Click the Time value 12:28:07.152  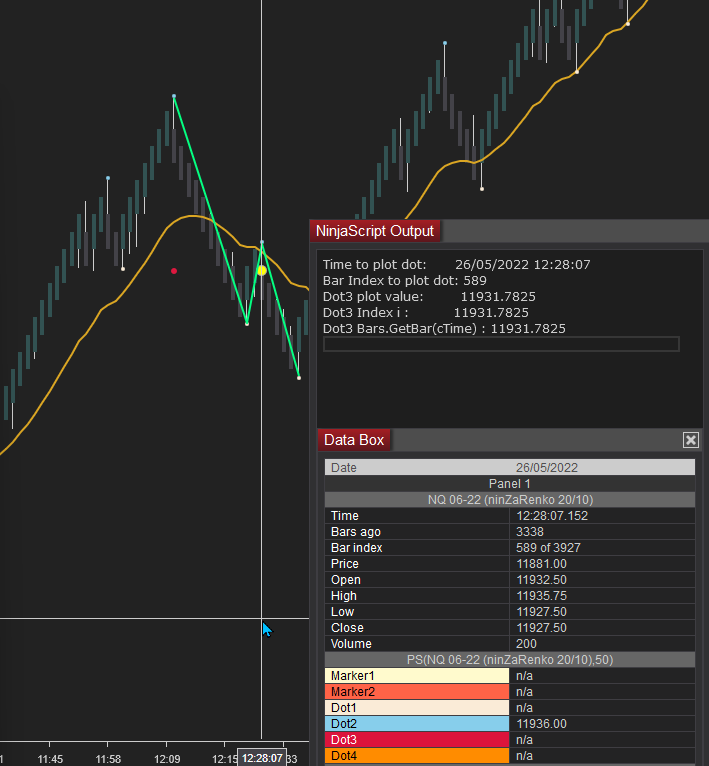click(552, 516)
